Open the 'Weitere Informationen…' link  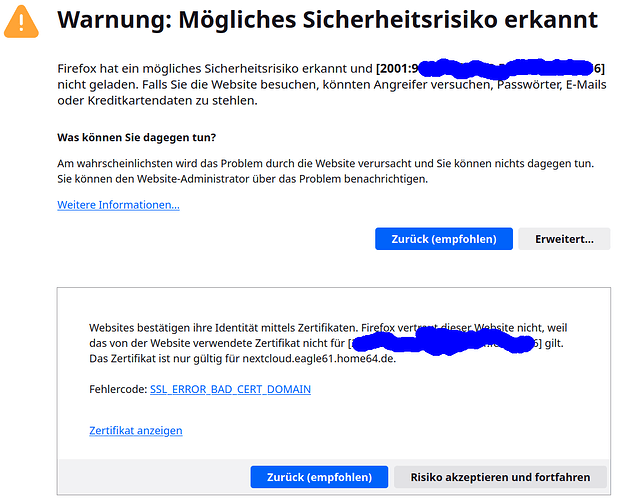(118, 205)
